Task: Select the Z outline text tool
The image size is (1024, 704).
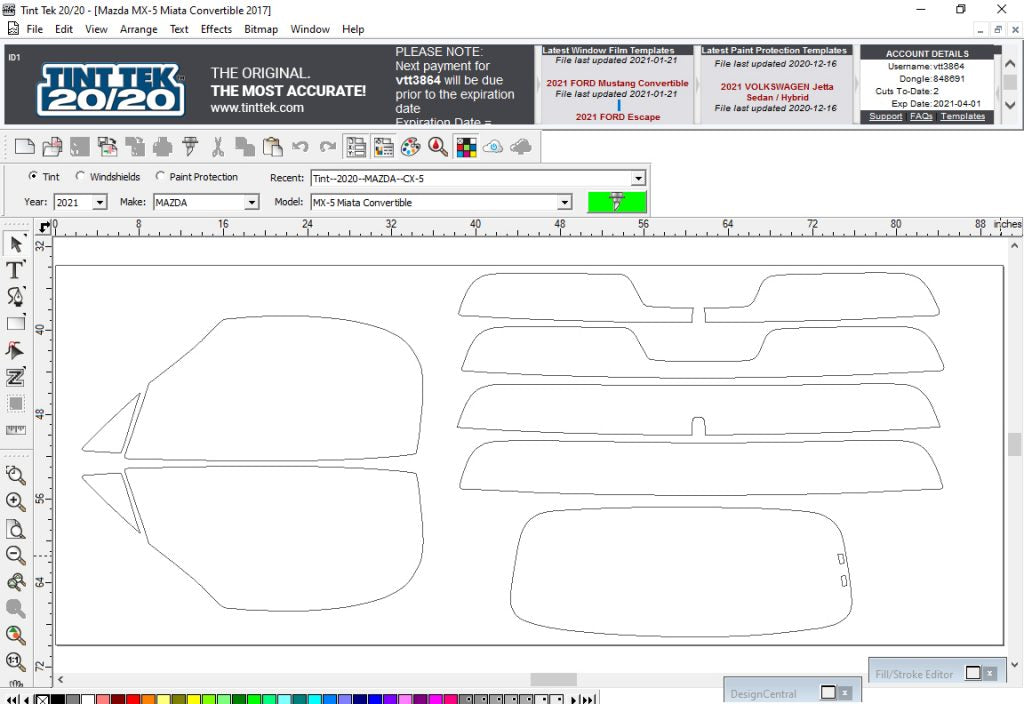Action: point(16,377)
